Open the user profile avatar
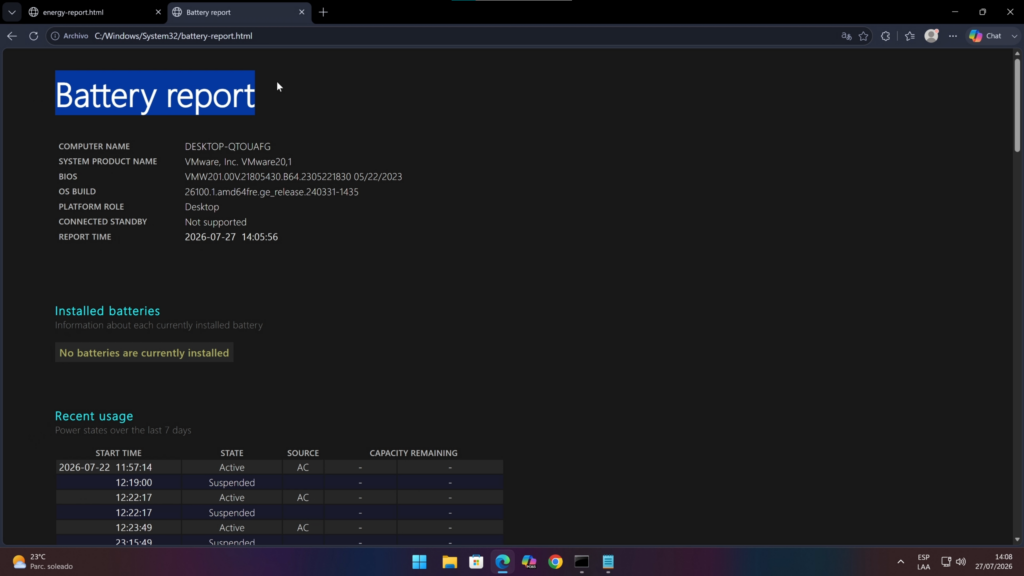The image size is (1024, 576). (x=931, y=36)
